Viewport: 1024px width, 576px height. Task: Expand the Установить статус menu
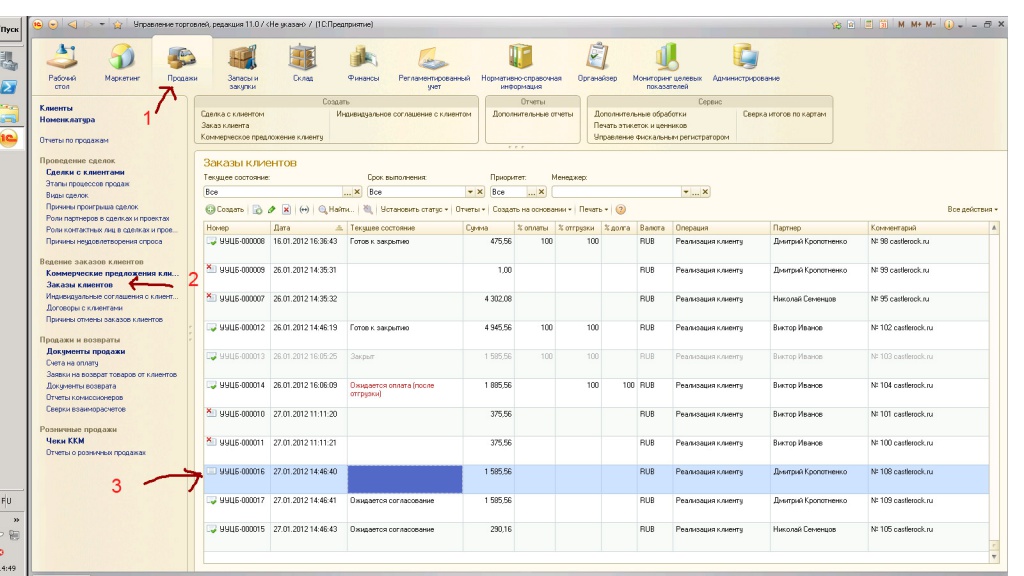414,210
